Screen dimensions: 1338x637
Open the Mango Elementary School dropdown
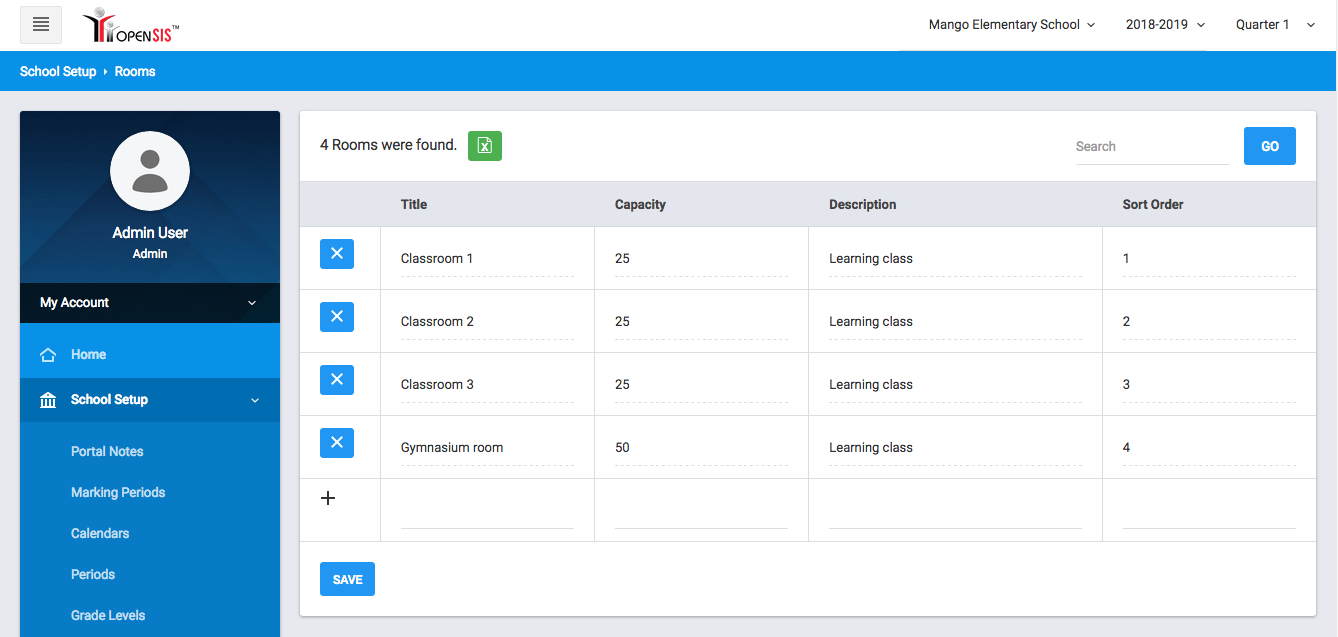[x=1011, y=25]
